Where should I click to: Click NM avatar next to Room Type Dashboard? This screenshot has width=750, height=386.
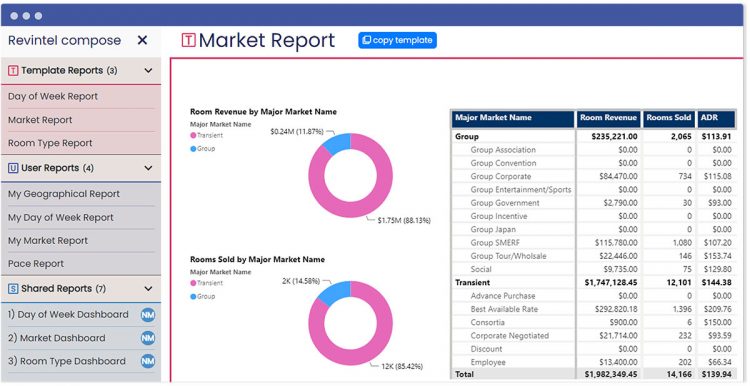coord(148,361)
